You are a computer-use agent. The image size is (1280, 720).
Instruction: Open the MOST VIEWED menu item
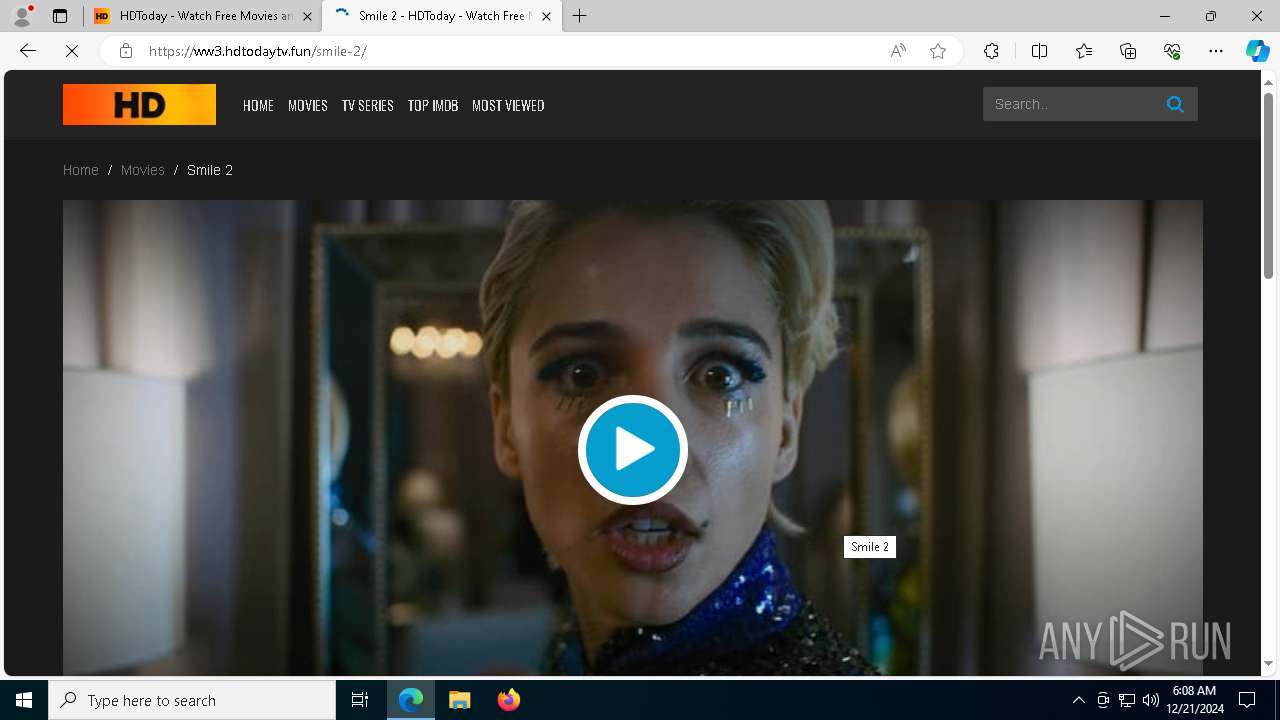(x=508, y=105)
